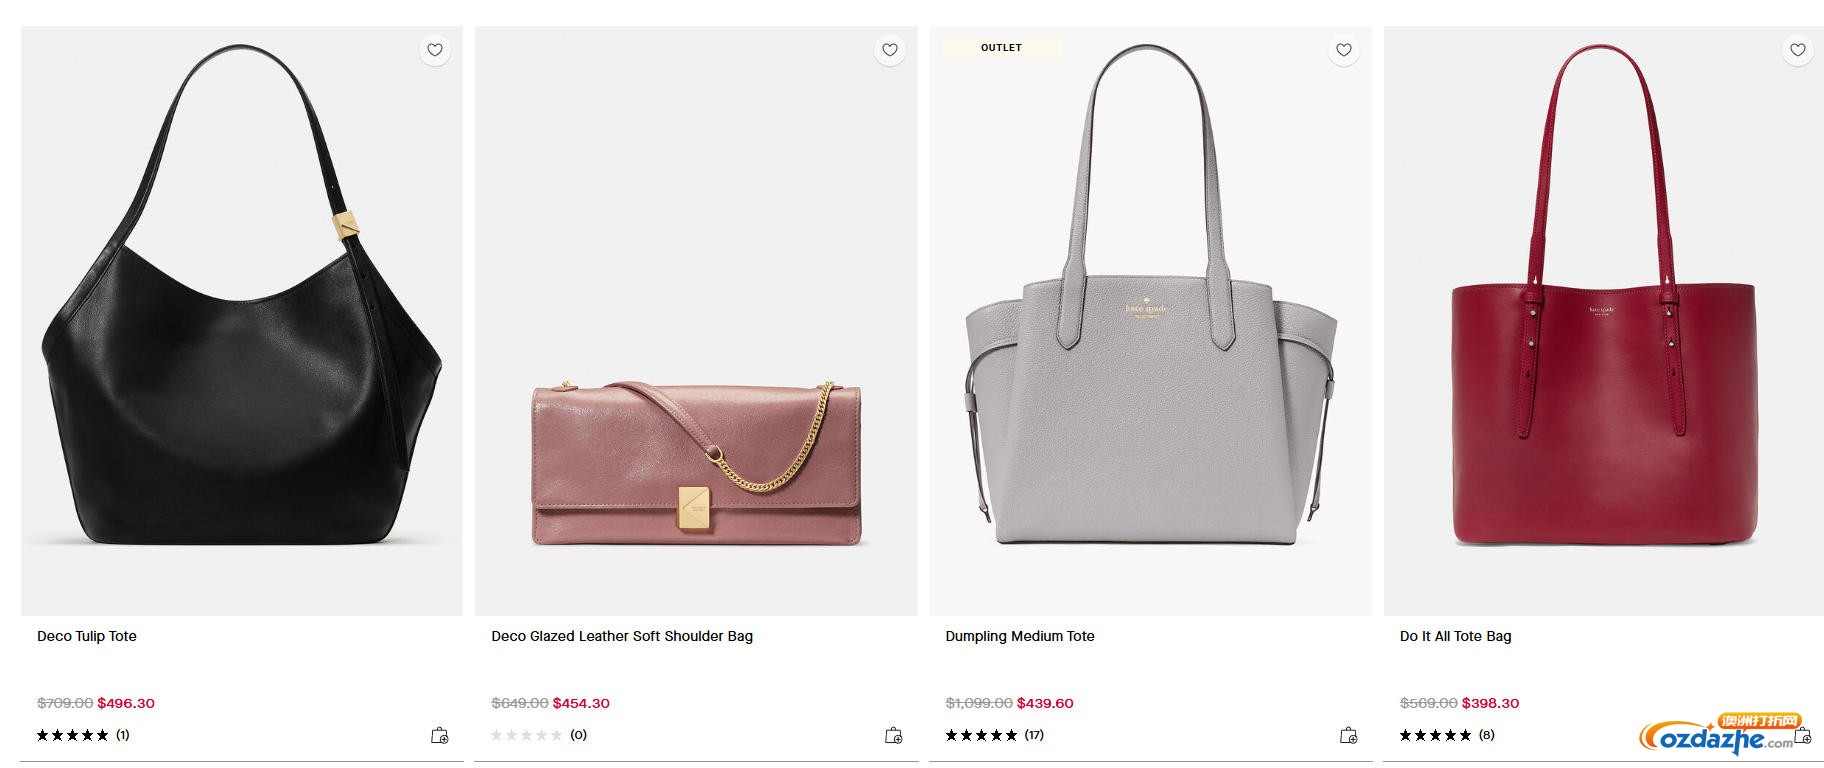Open the Deco Tulip Tote product link
The width and height of the screenshot is (1824, 768).
[87, 636]
